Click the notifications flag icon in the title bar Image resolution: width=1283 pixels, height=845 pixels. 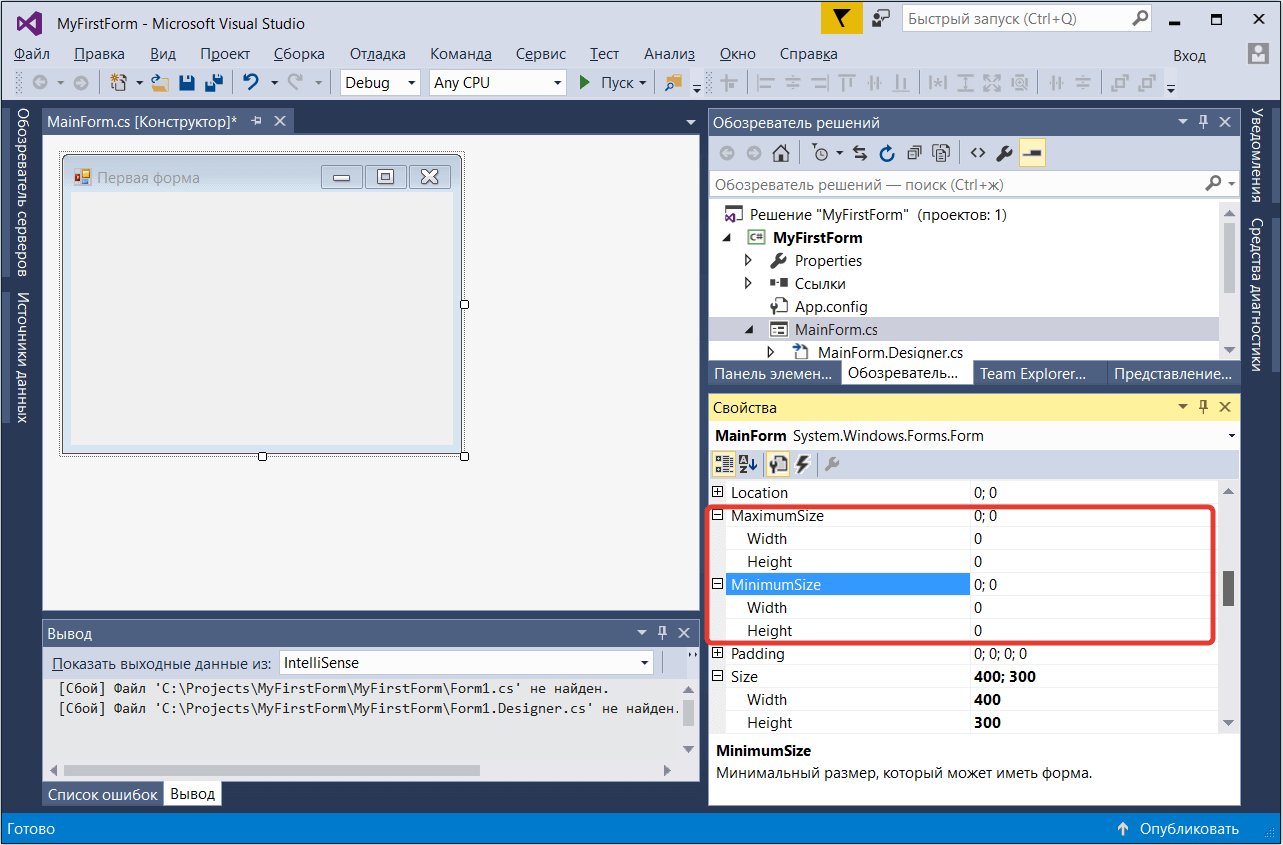coord(842,20)
